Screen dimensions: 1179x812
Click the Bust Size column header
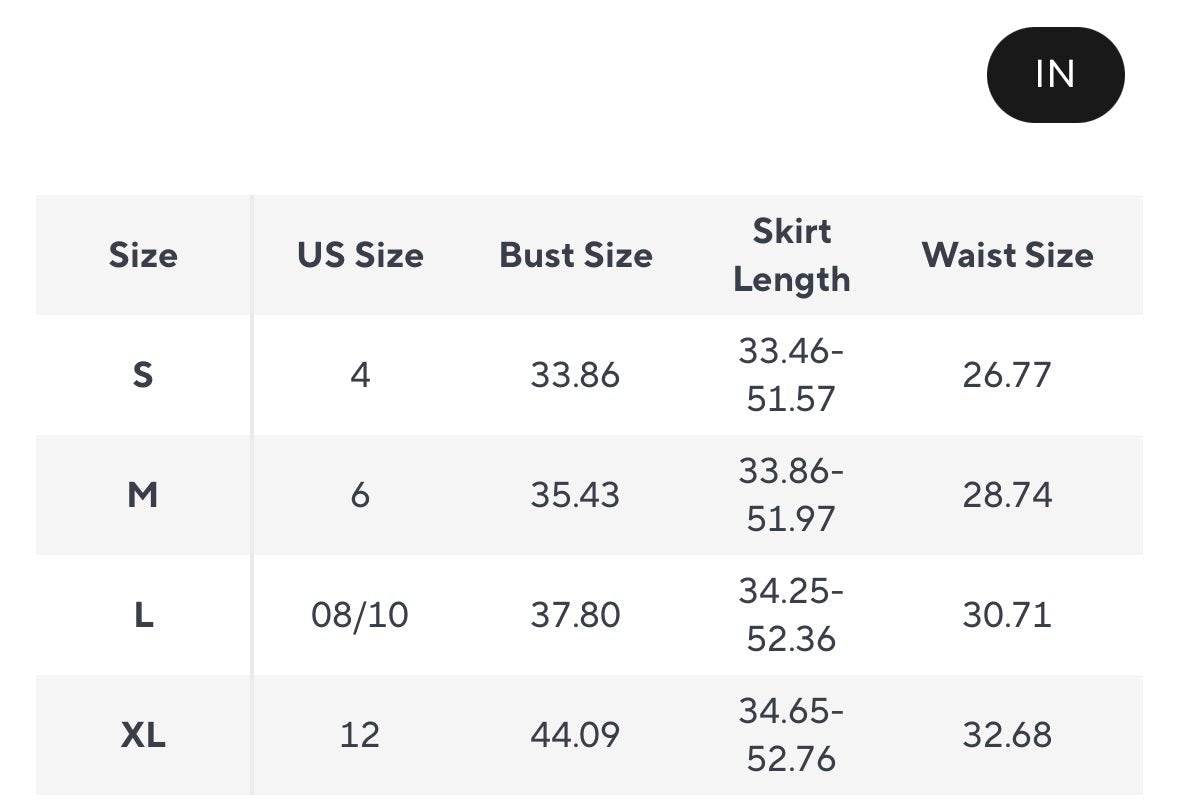(x=575, y=255)
